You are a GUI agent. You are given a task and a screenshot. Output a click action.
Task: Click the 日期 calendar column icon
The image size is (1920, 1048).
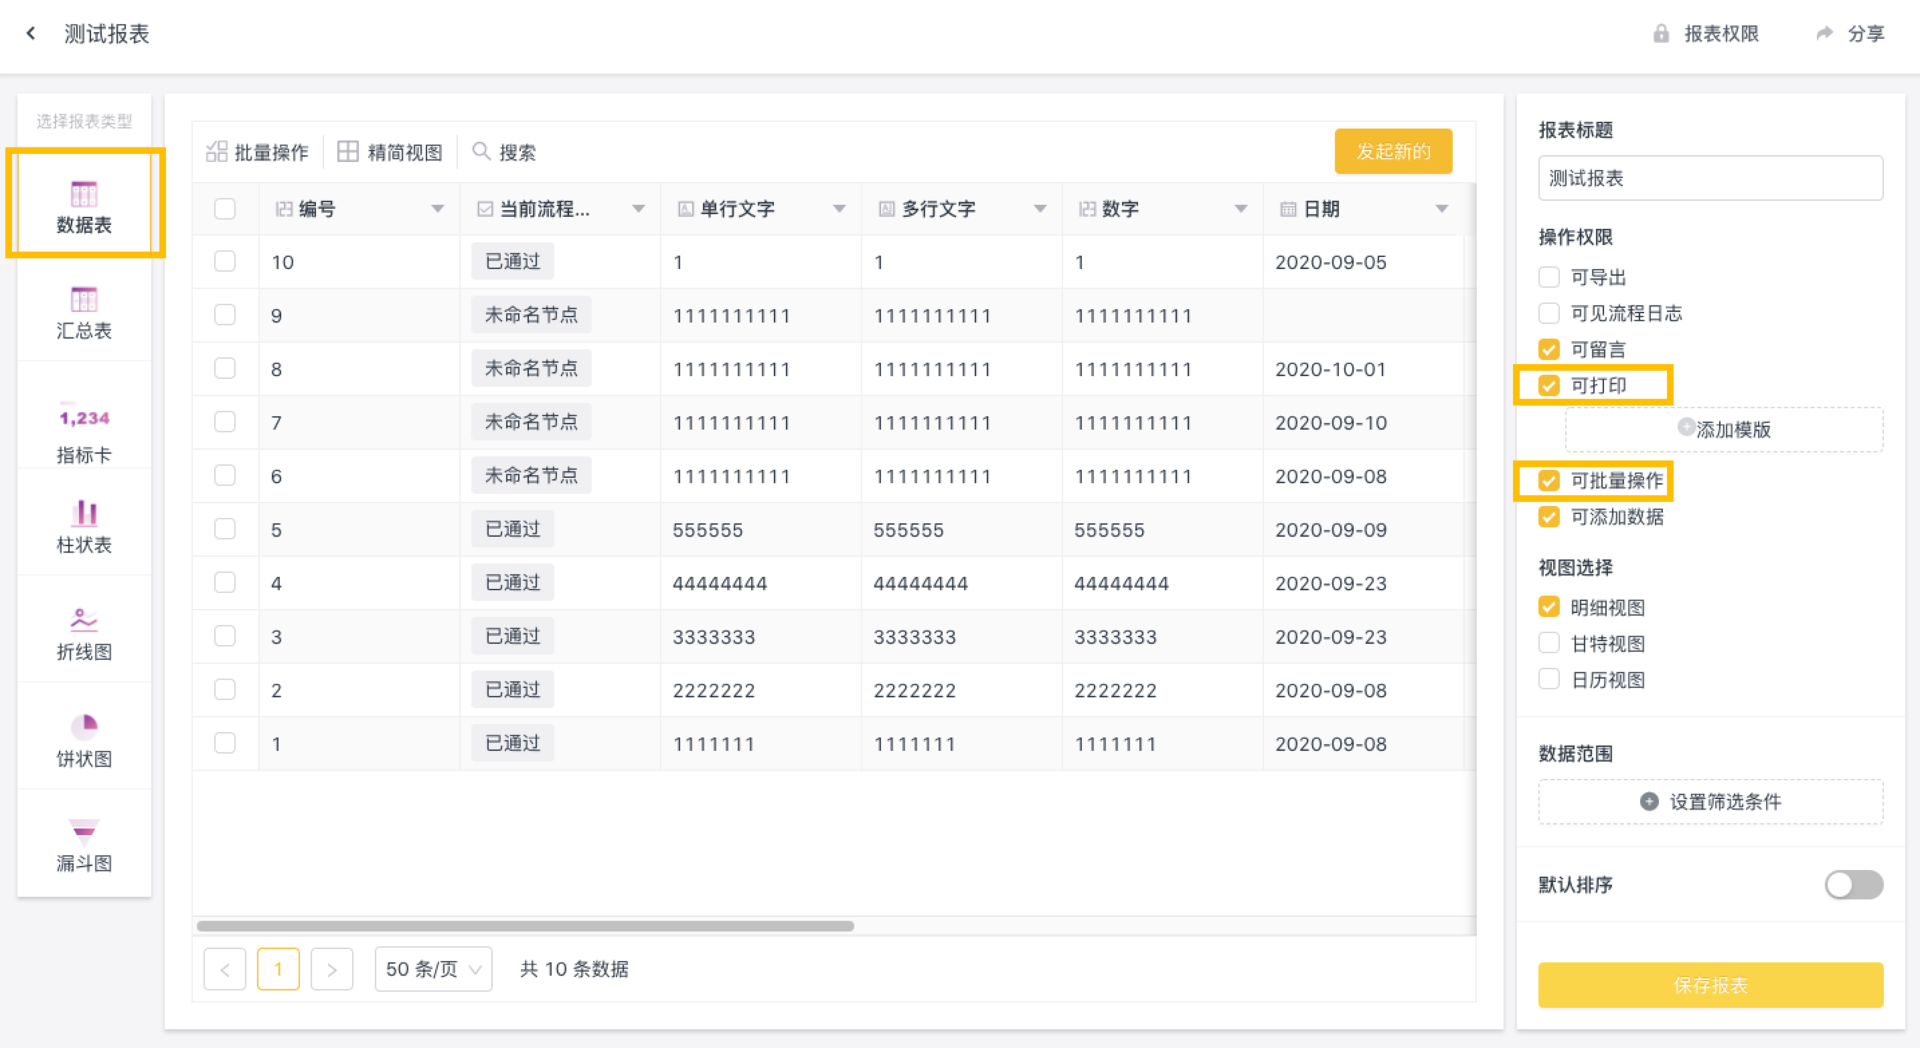(1289, 209)
